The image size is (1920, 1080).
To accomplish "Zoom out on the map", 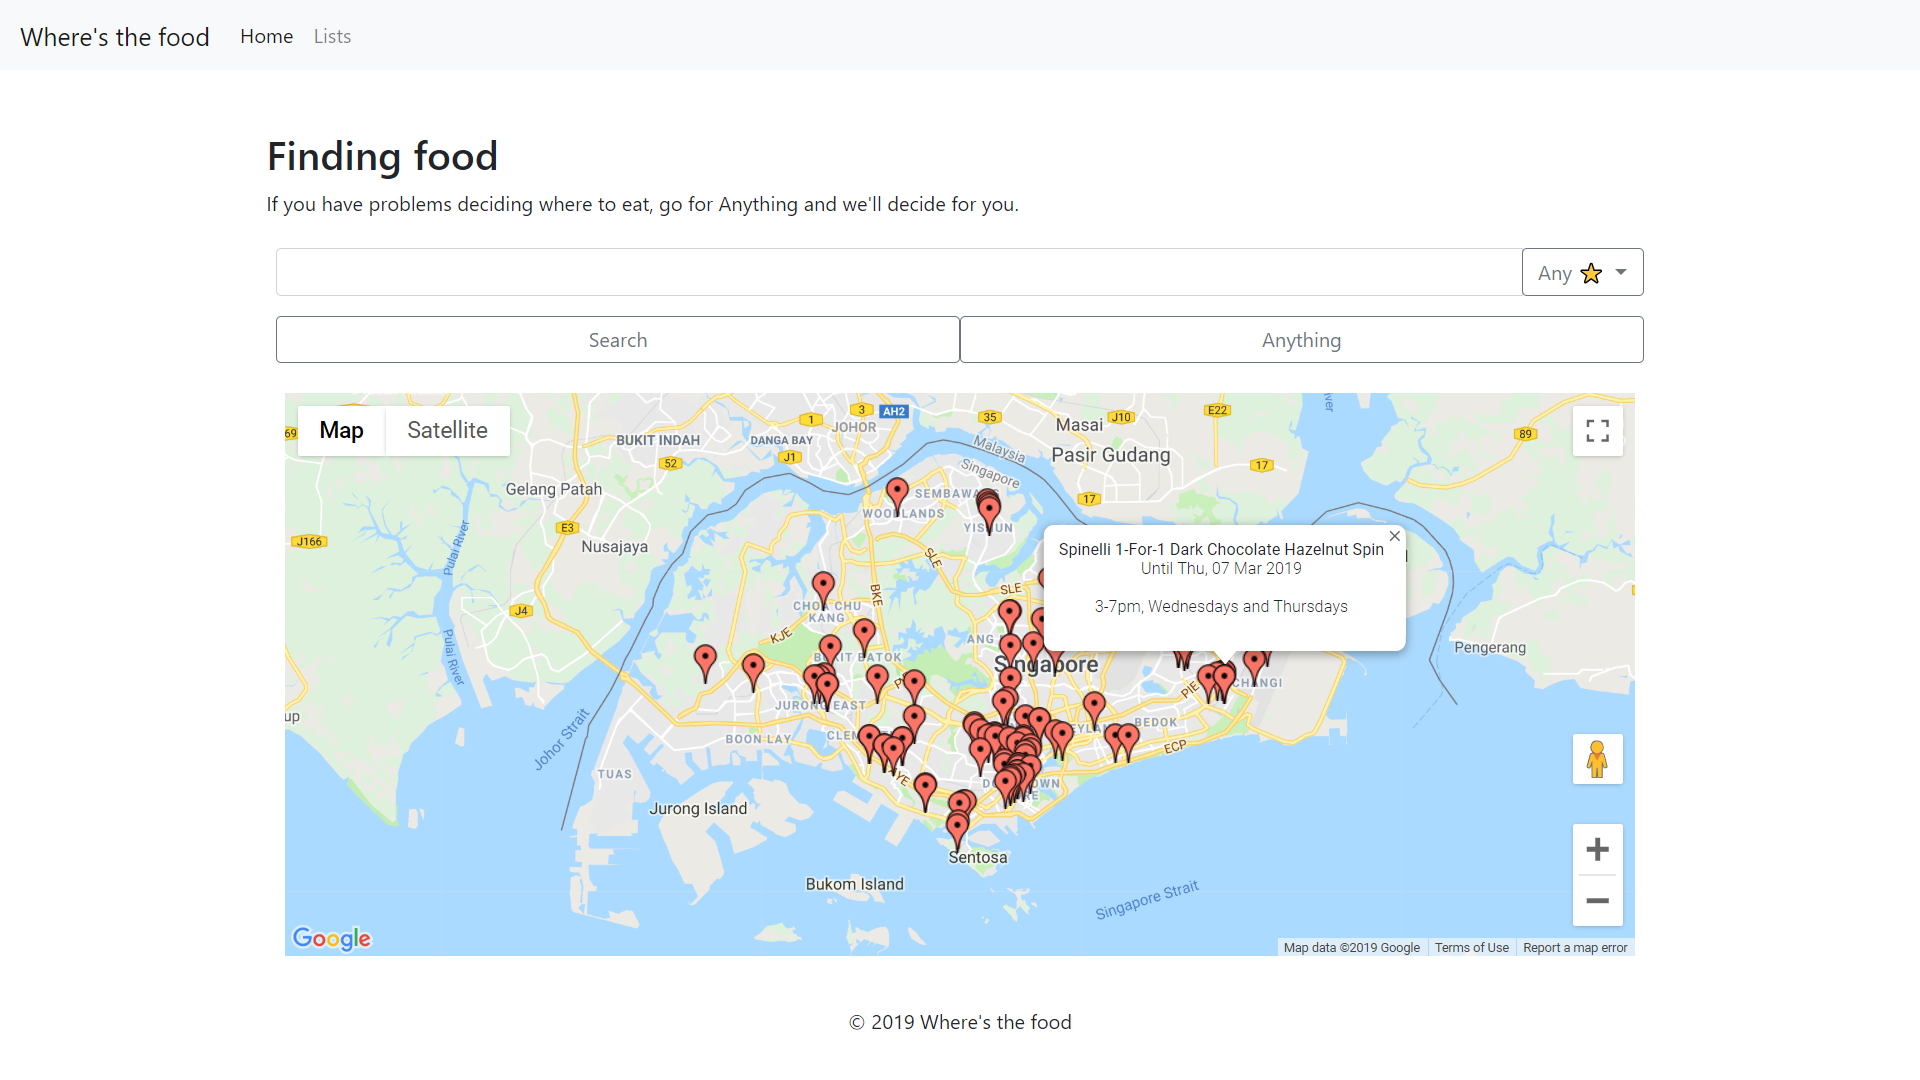I will [1597, 901].
